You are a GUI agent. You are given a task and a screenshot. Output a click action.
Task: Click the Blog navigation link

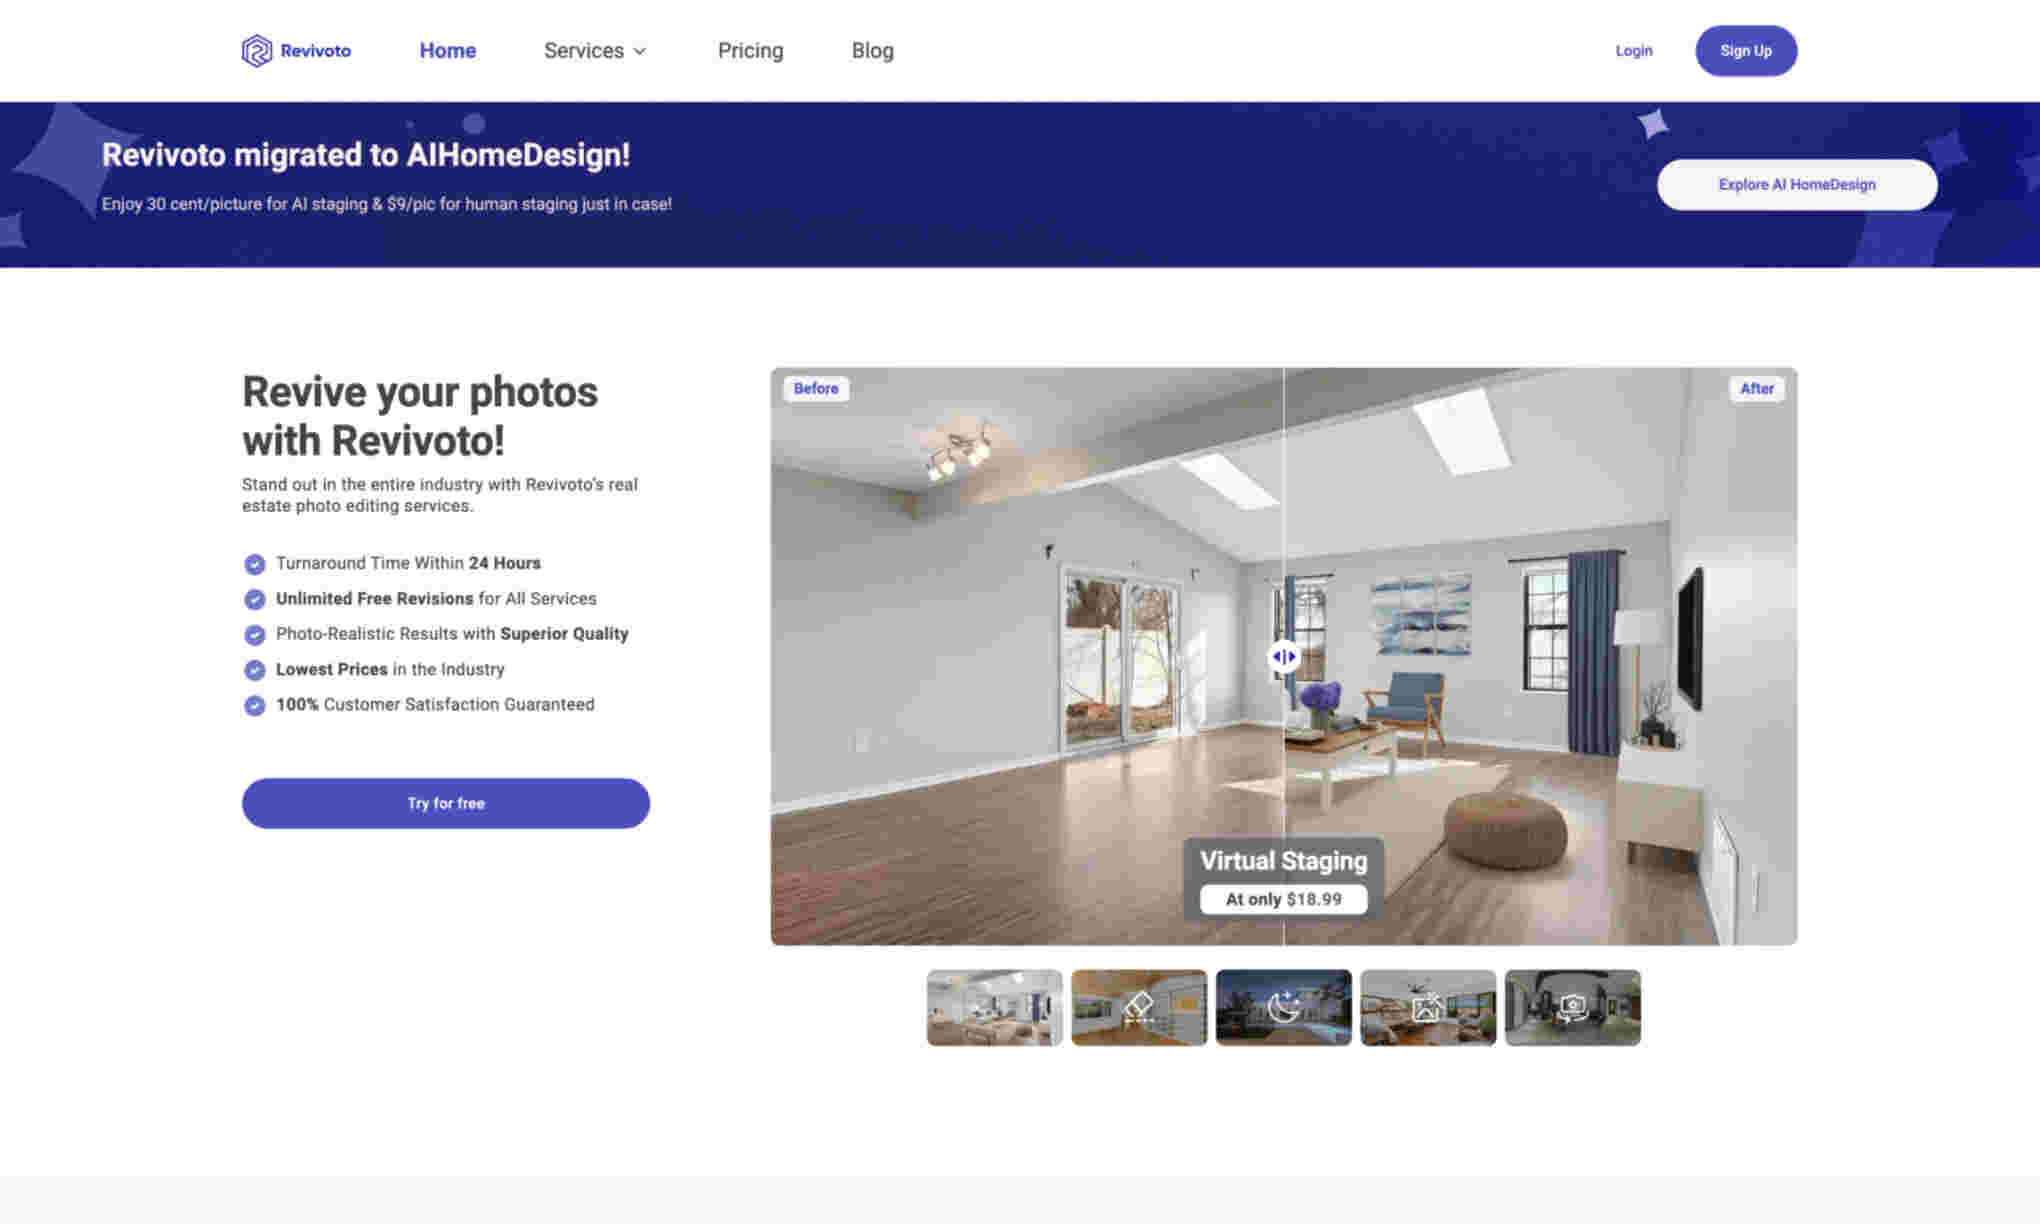pos(871,50)
